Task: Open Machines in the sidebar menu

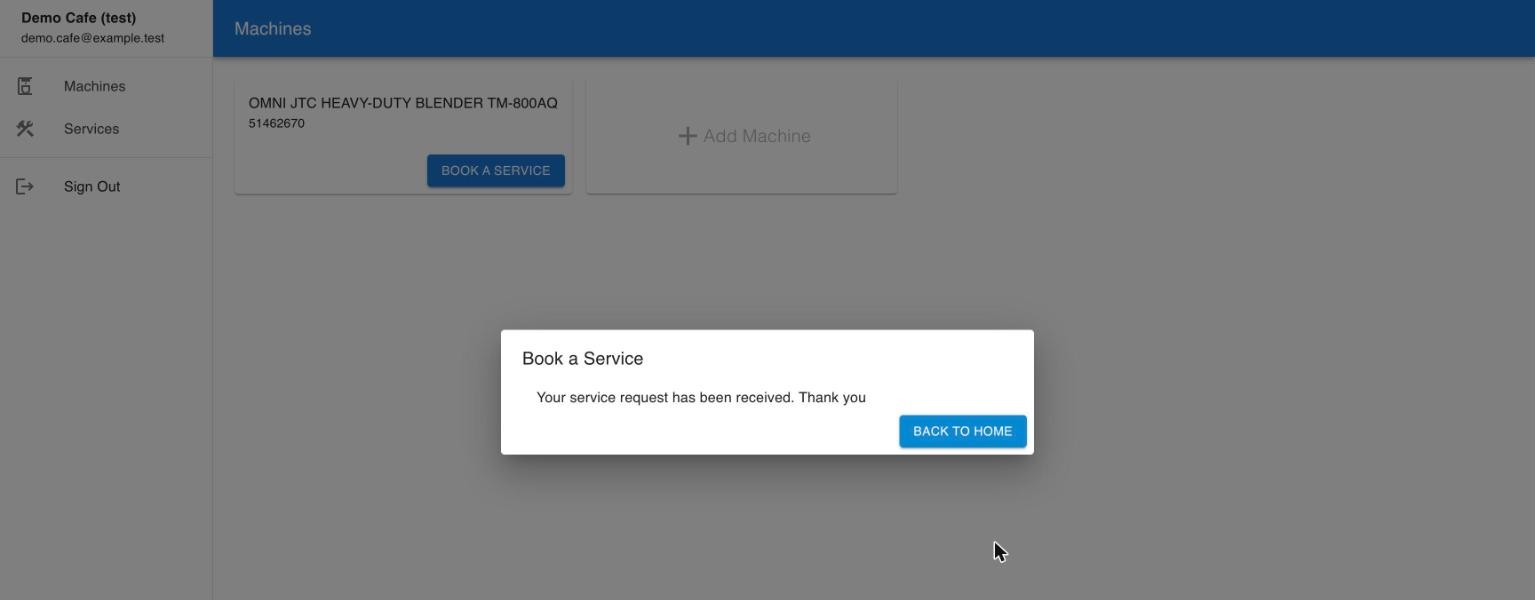Action: 106,86
